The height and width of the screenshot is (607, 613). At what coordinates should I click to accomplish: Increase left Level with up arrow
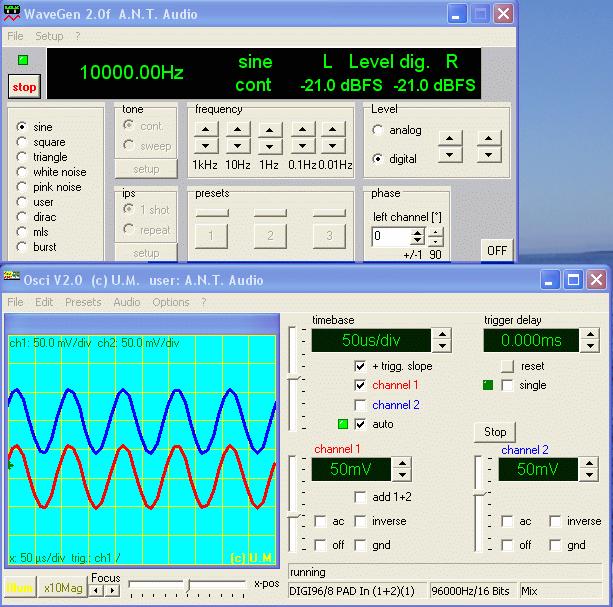point(450,139)
